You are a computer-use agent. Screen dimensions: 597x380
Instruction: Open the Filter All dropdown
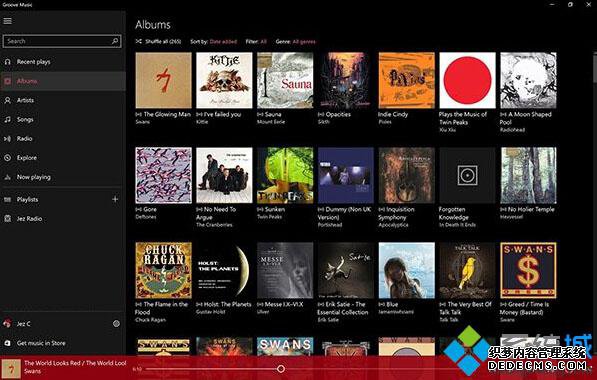pos(263,42)
